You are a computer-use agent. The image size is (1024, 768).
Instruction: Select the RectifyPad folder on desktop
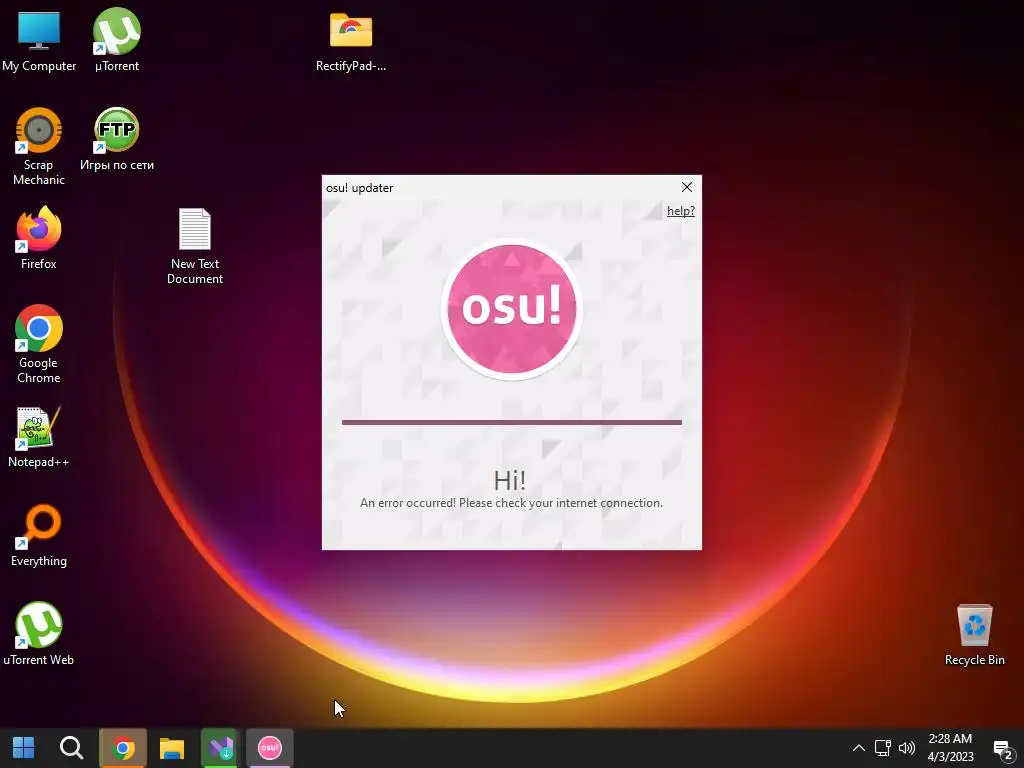(351, 42)
